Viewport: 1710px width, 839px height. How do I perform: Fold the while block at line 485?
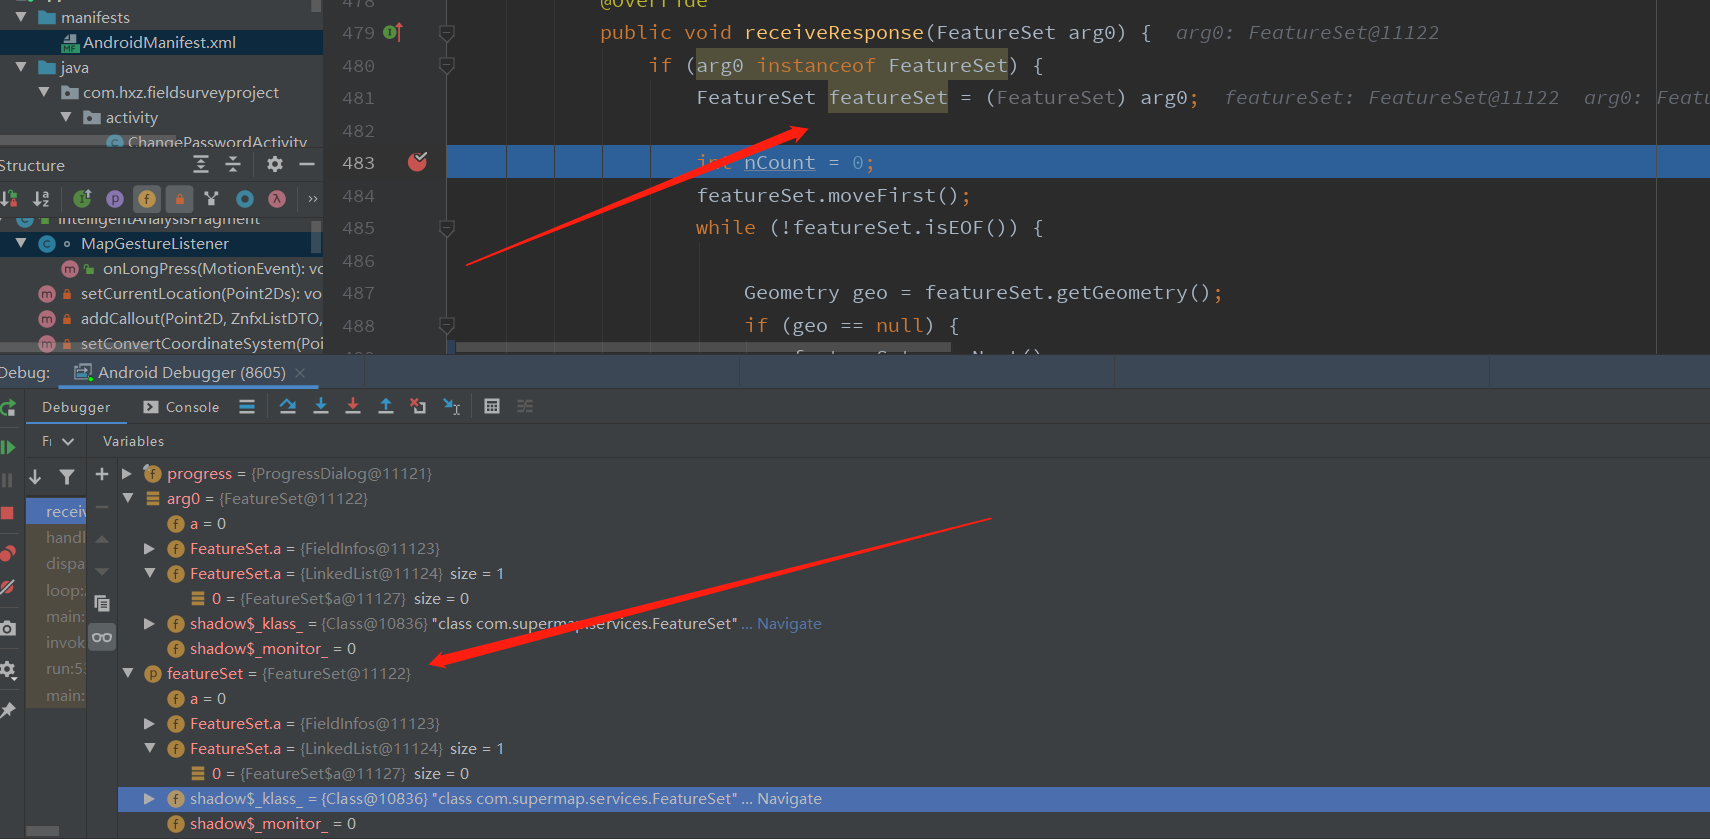(447, 228)
